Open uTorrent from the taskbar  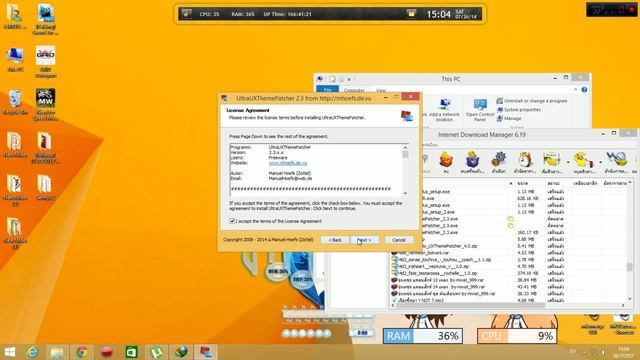pyautogui.click(x=156, y=352)
